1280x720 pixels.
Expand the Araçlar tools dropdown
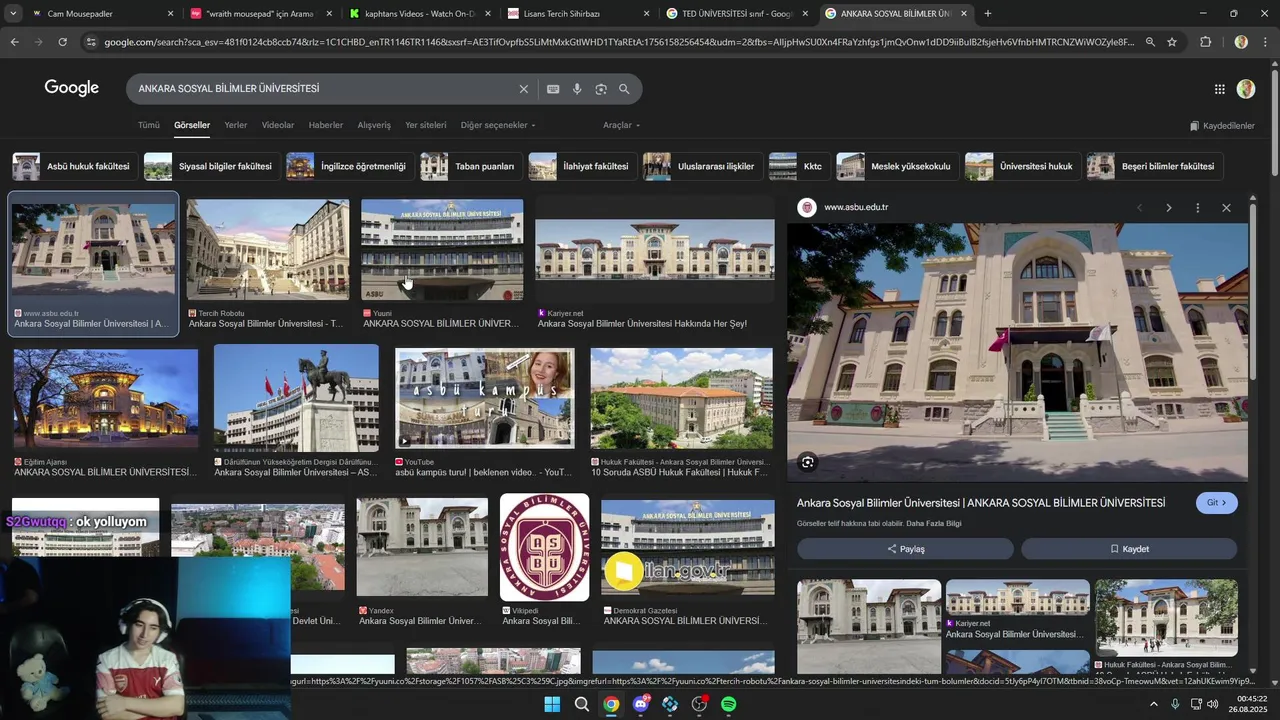coord(621,125)
